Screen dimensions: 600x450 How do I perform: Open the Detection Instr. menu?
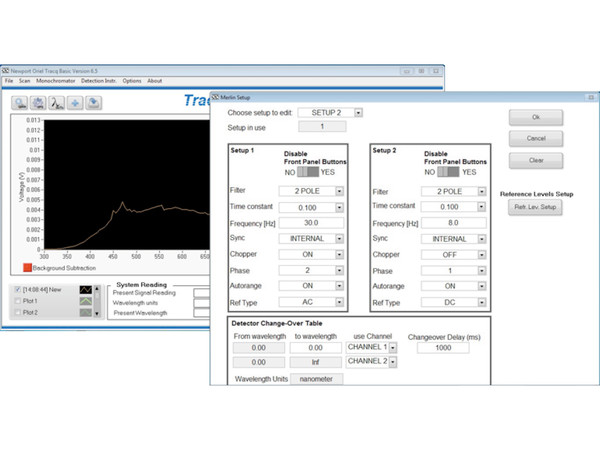(x=99, y=81)
